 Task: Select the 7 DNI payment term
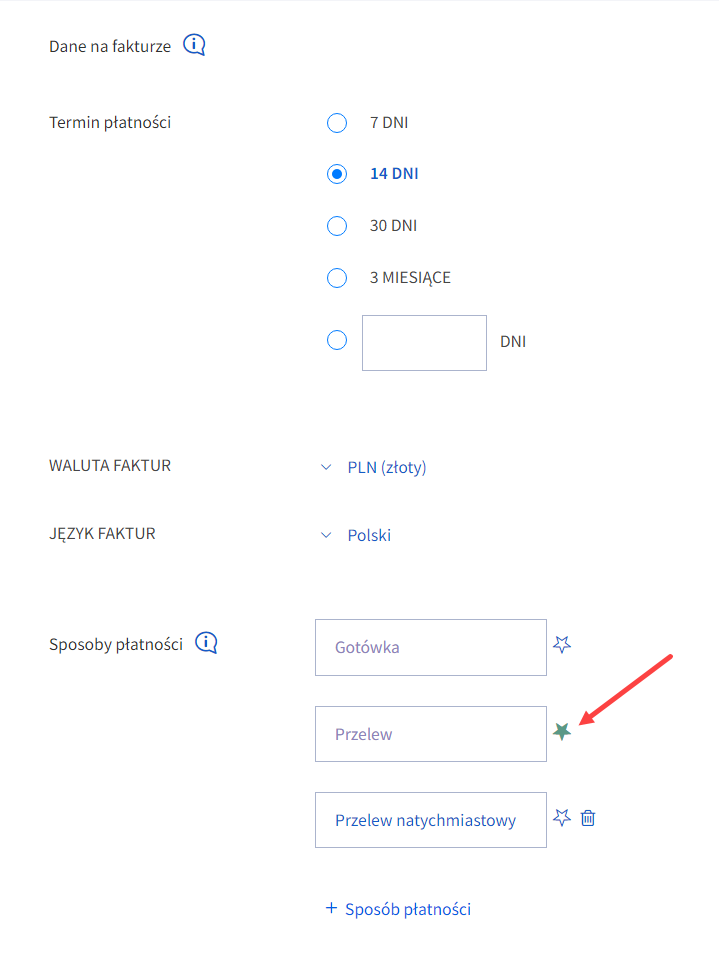coord(337,123)
